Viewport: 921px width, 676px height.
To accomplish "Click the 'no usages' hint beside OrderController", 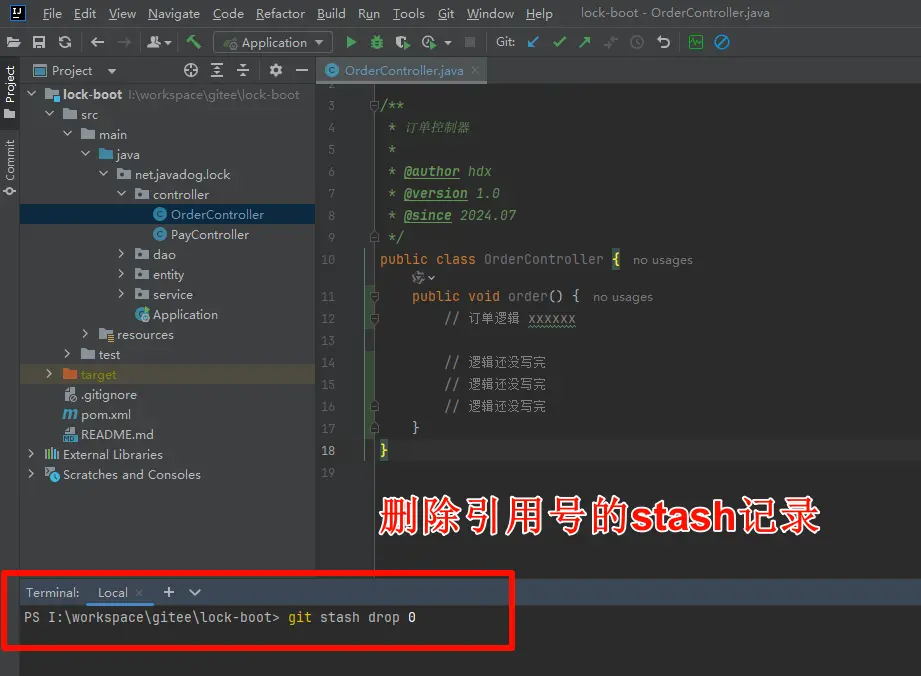I will click(663, 260).
